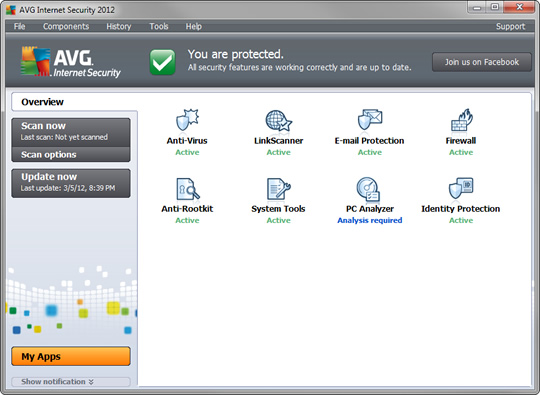This screenshot has width=540, height=395.
Task: Open the Anti-Rootkit magnifier icon
Action: click(188, 189)
